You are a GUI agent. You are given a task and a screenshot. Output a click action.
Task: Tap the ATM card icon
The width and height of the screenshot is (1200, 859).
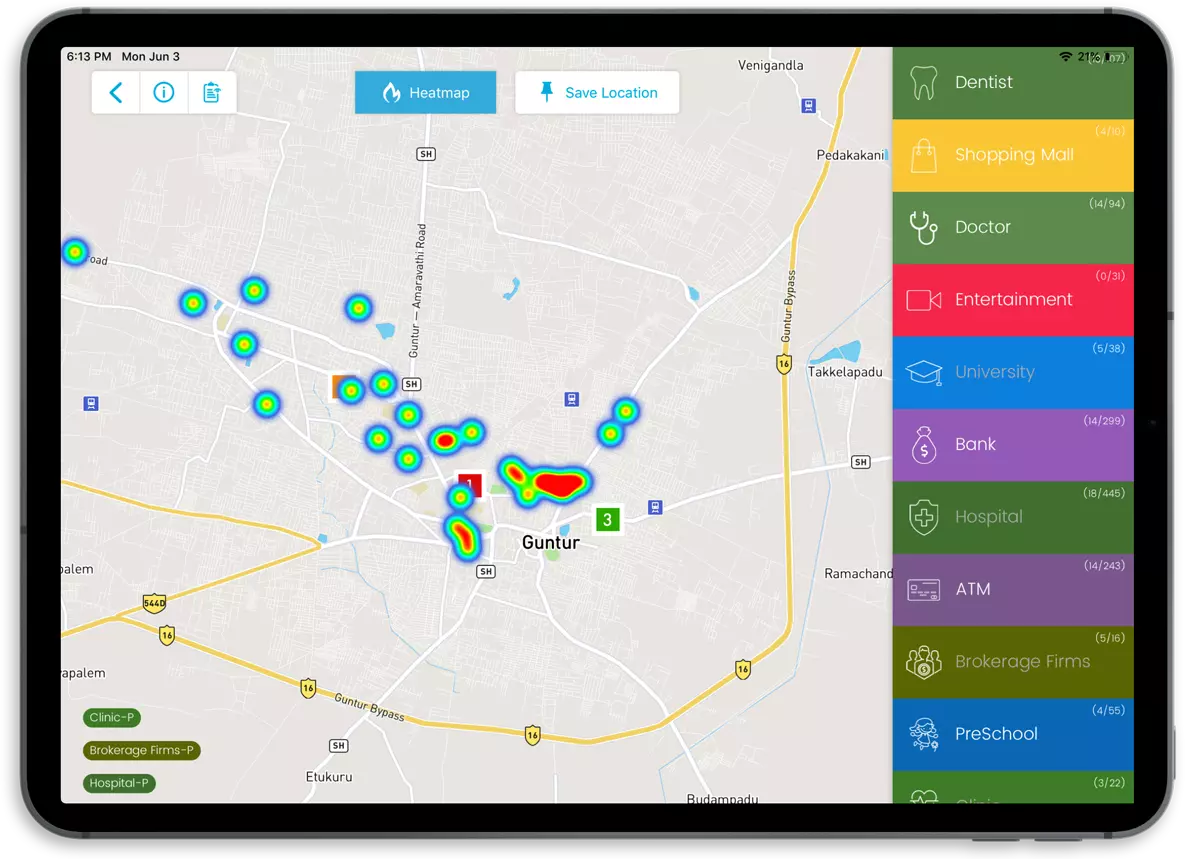pos(923,590)
